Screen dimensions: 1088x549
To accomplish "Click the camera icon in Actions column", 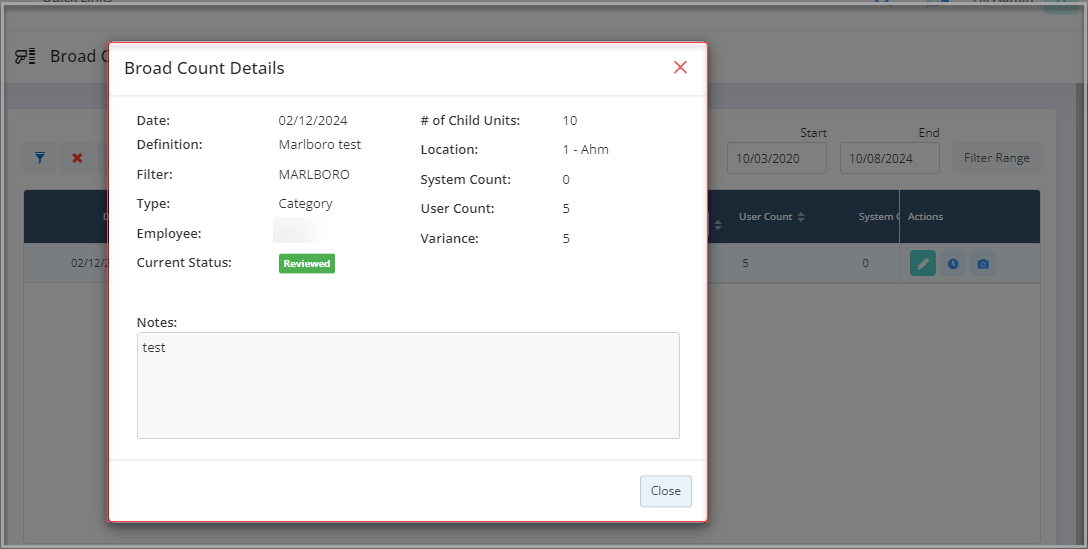I will 983,264.
